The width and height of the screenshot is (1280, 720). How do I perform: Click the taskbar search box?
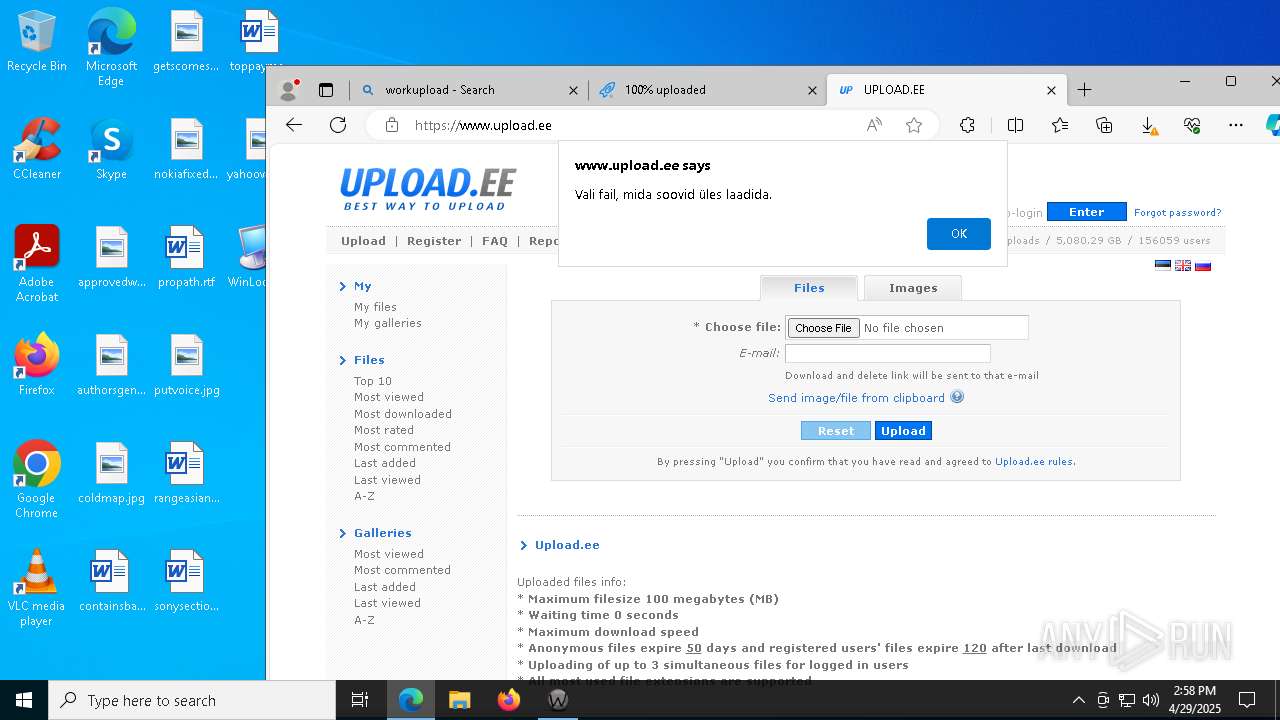click(x=192, y=700)
